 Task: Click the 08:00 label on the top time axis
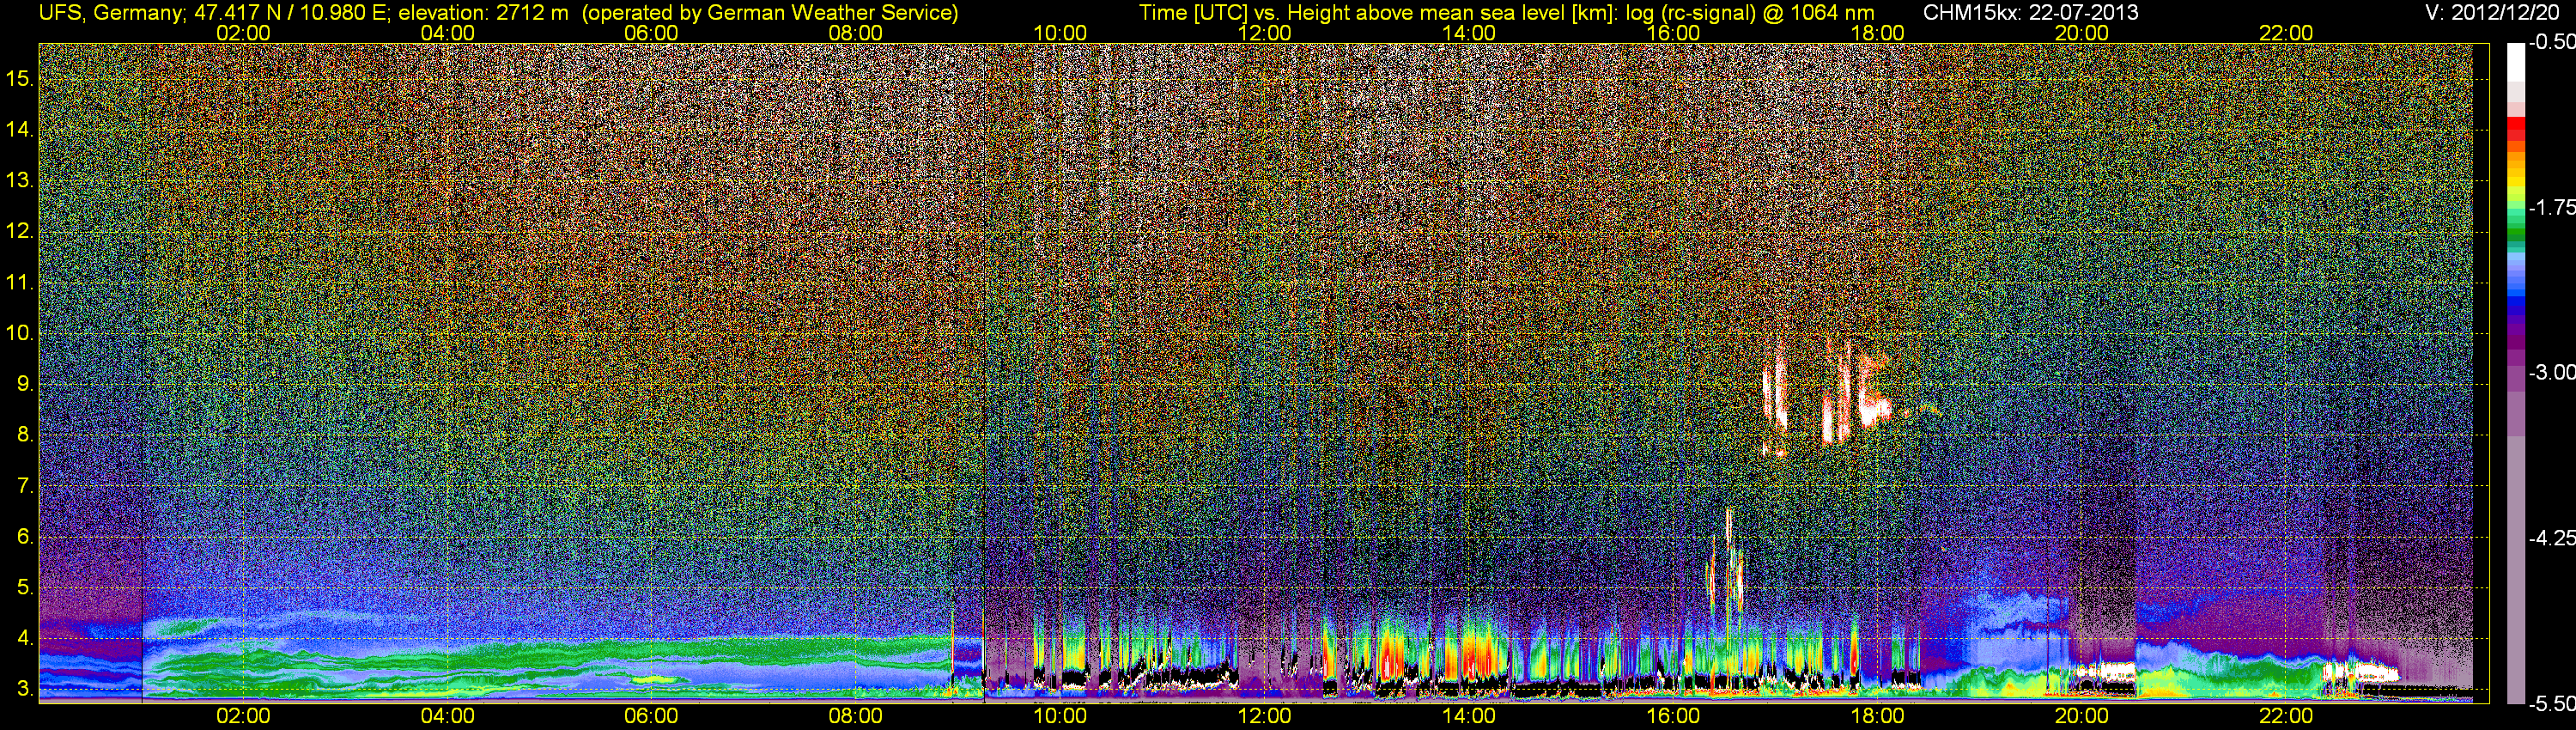pyautogui.click(x=856, y=33)
